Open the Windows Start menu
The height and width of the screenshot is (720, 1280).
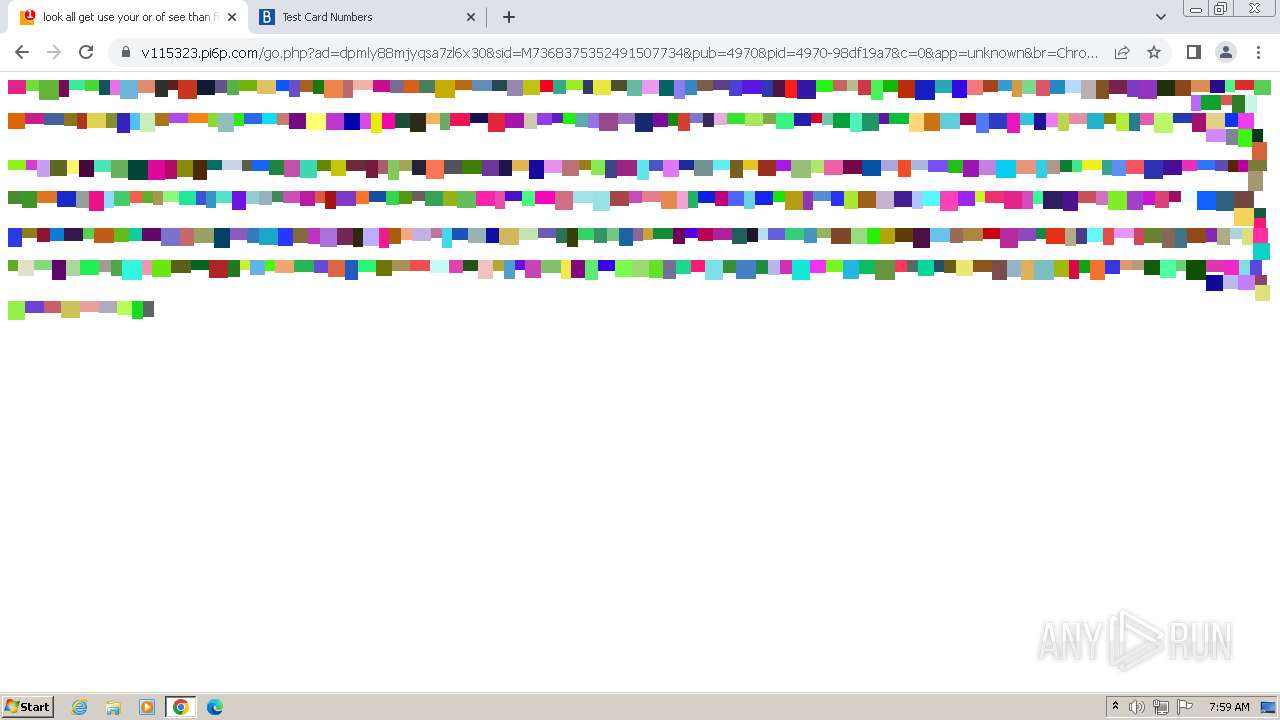[27, 706]
